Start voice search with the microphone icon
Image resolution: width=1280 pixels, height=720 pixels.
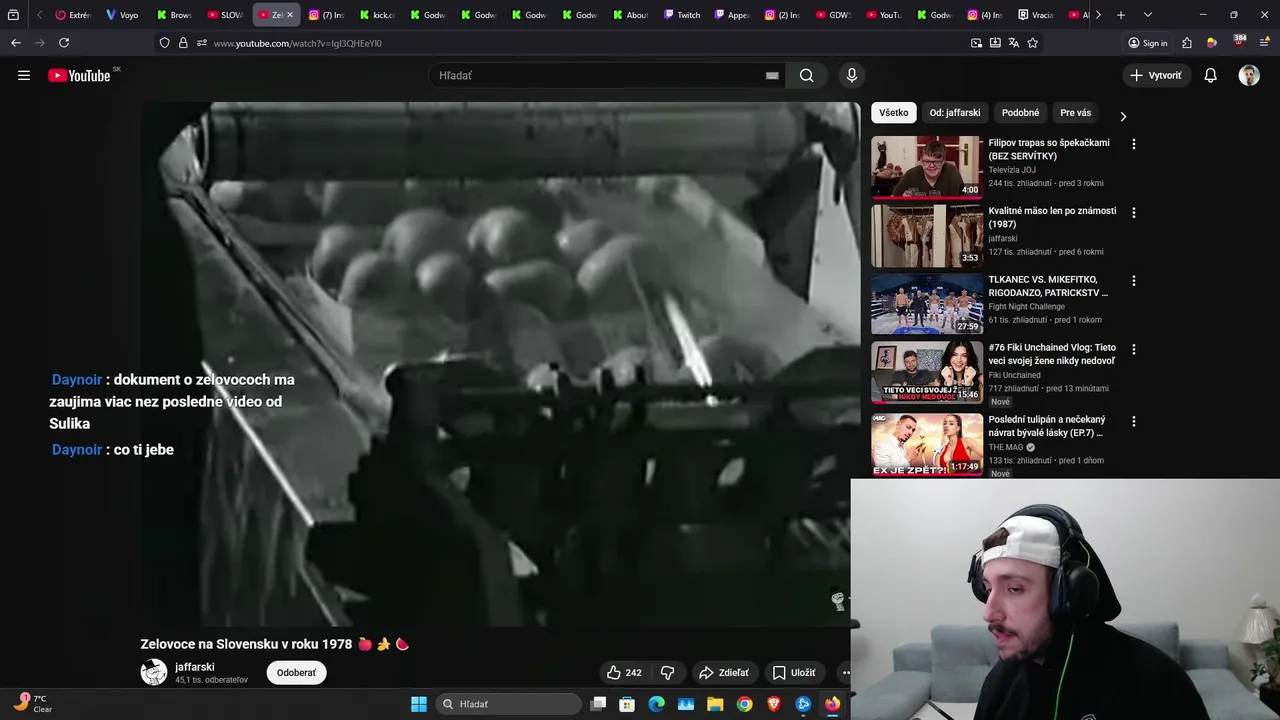pos(852,75)
